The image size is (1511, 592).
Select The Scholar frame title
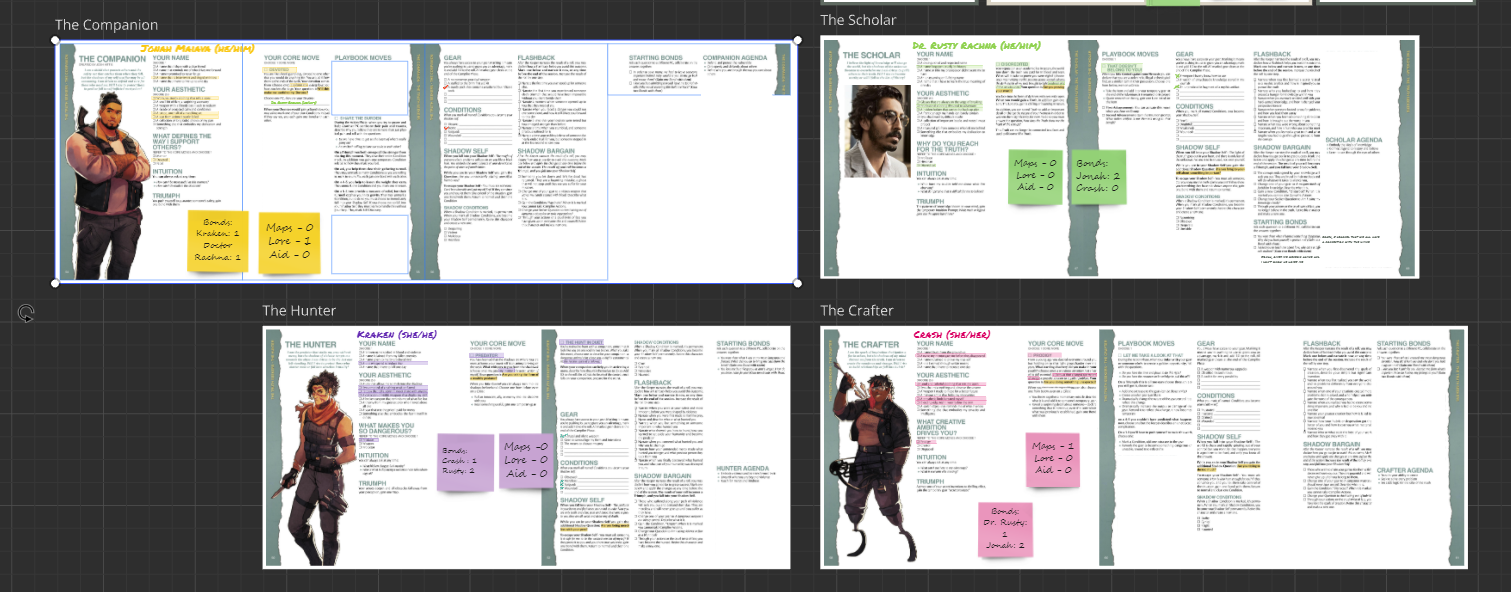coord(858,20)
